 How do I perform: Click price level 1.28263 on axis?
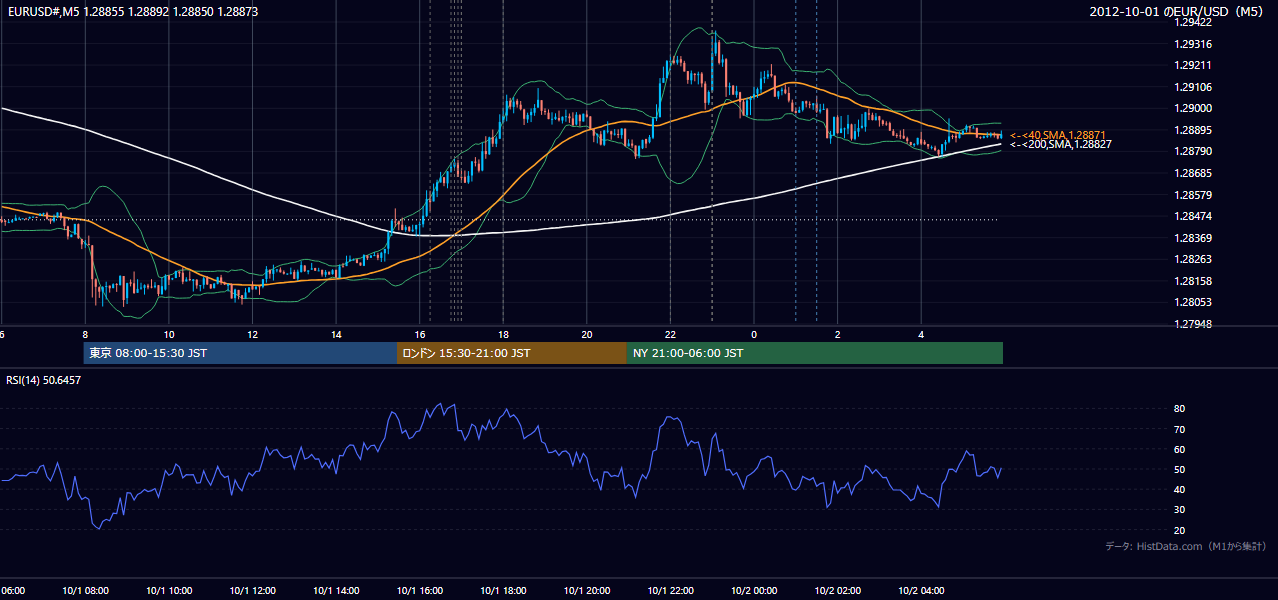tap(1193, 259)
